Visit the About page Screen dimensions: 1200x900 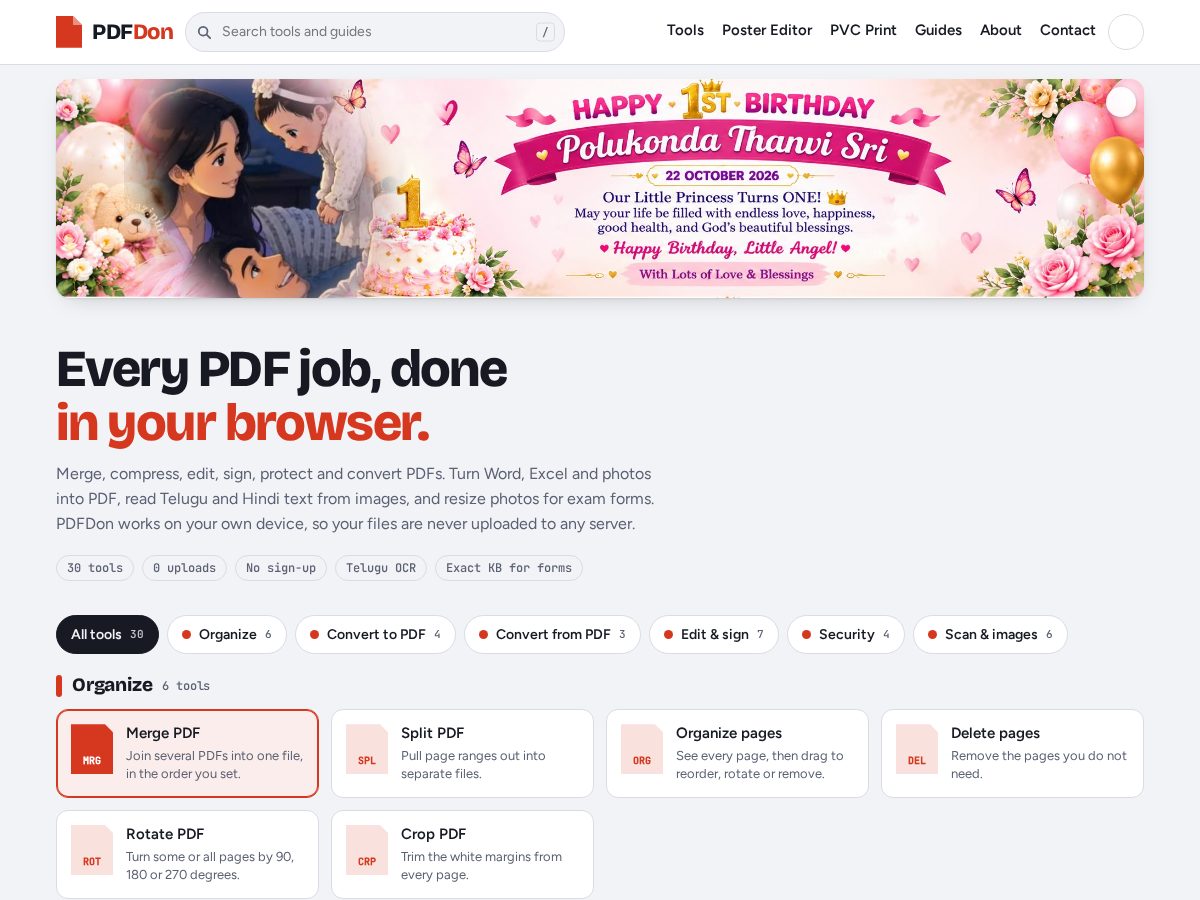[1000, 30]
